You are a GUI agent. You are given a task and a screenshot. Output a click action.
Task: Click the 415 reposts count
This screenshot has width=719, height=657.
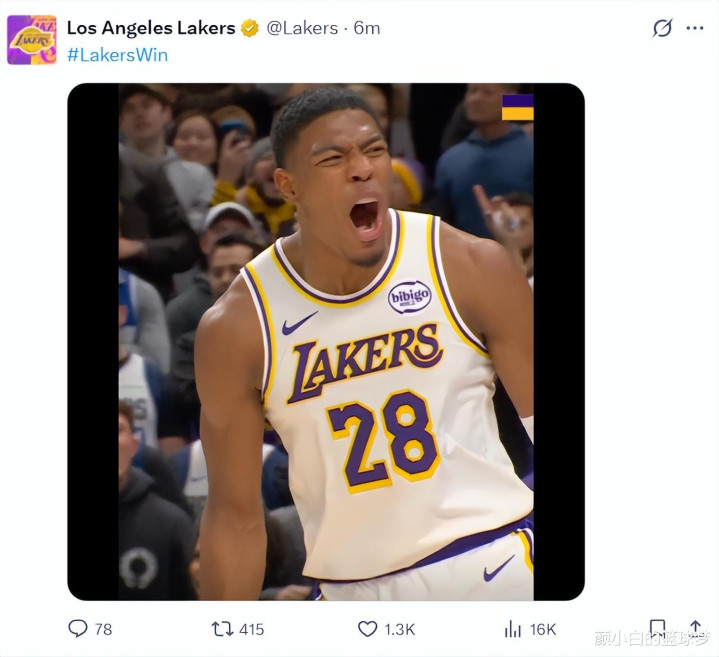(x=251, y=629)
